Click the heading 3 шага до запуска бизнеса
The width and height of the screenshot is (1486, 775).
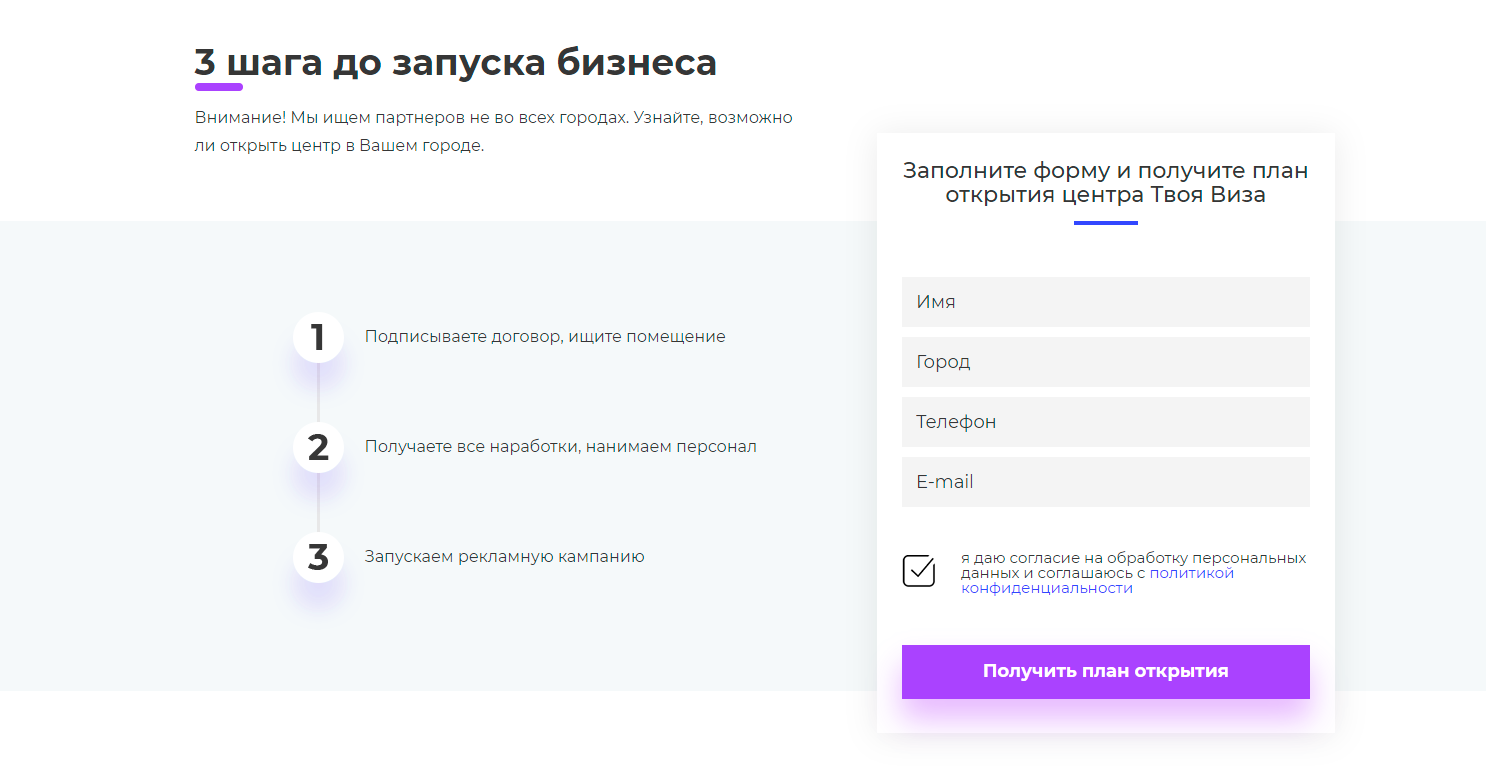pos(456,61)
